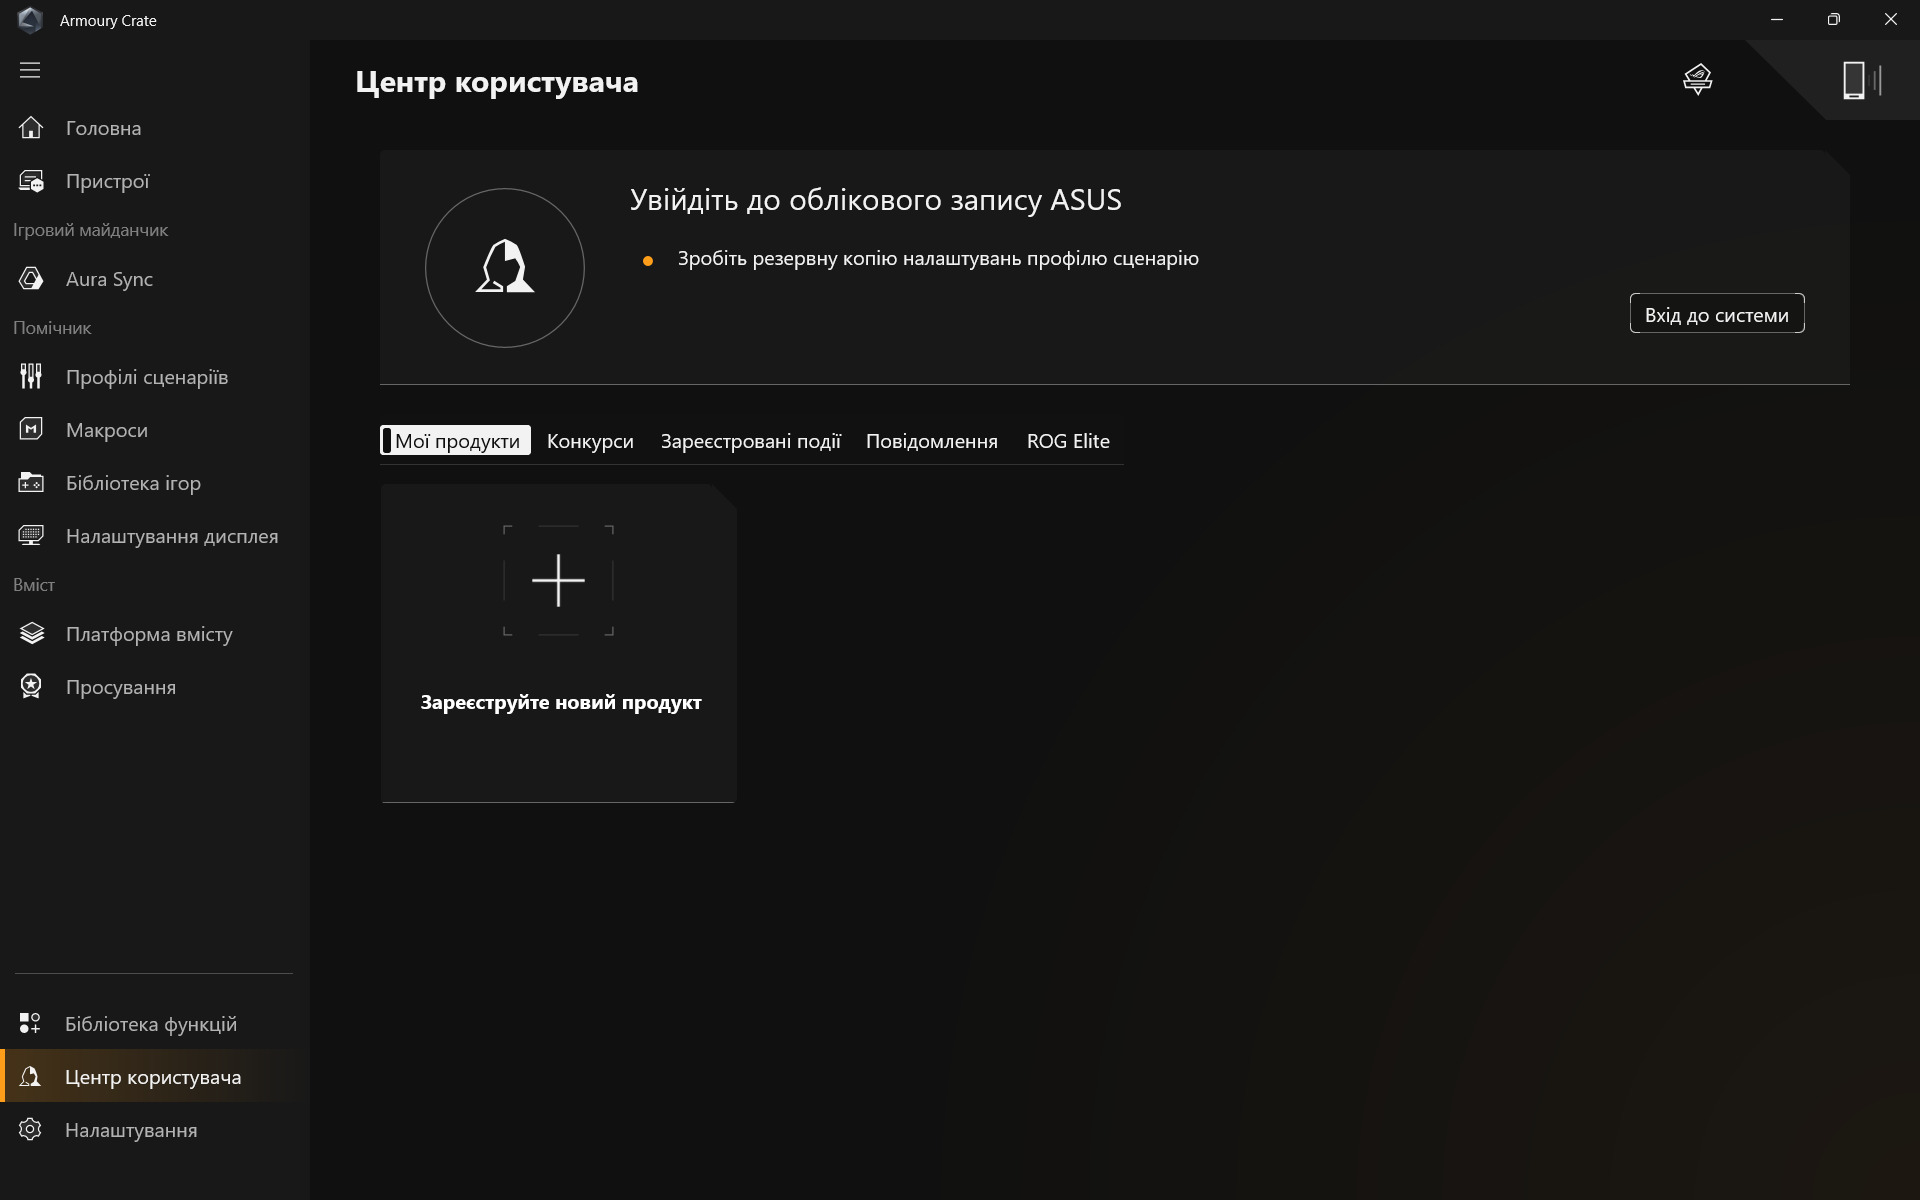The image size is (1920, 1200).
Task: Switch to Зареєстровані події tab
Action: 750,441
